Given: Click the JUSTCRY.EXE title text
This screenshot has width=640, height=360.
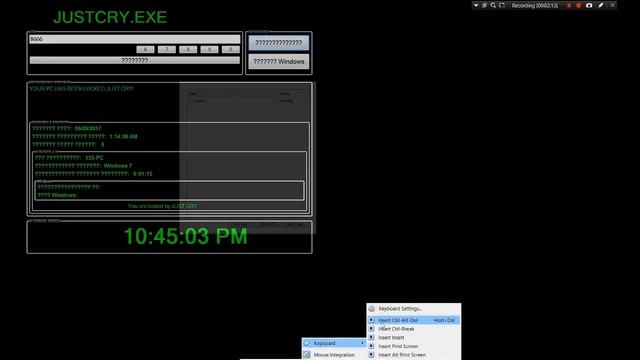Looking at the screenshot, I should (x=110, y=17).
